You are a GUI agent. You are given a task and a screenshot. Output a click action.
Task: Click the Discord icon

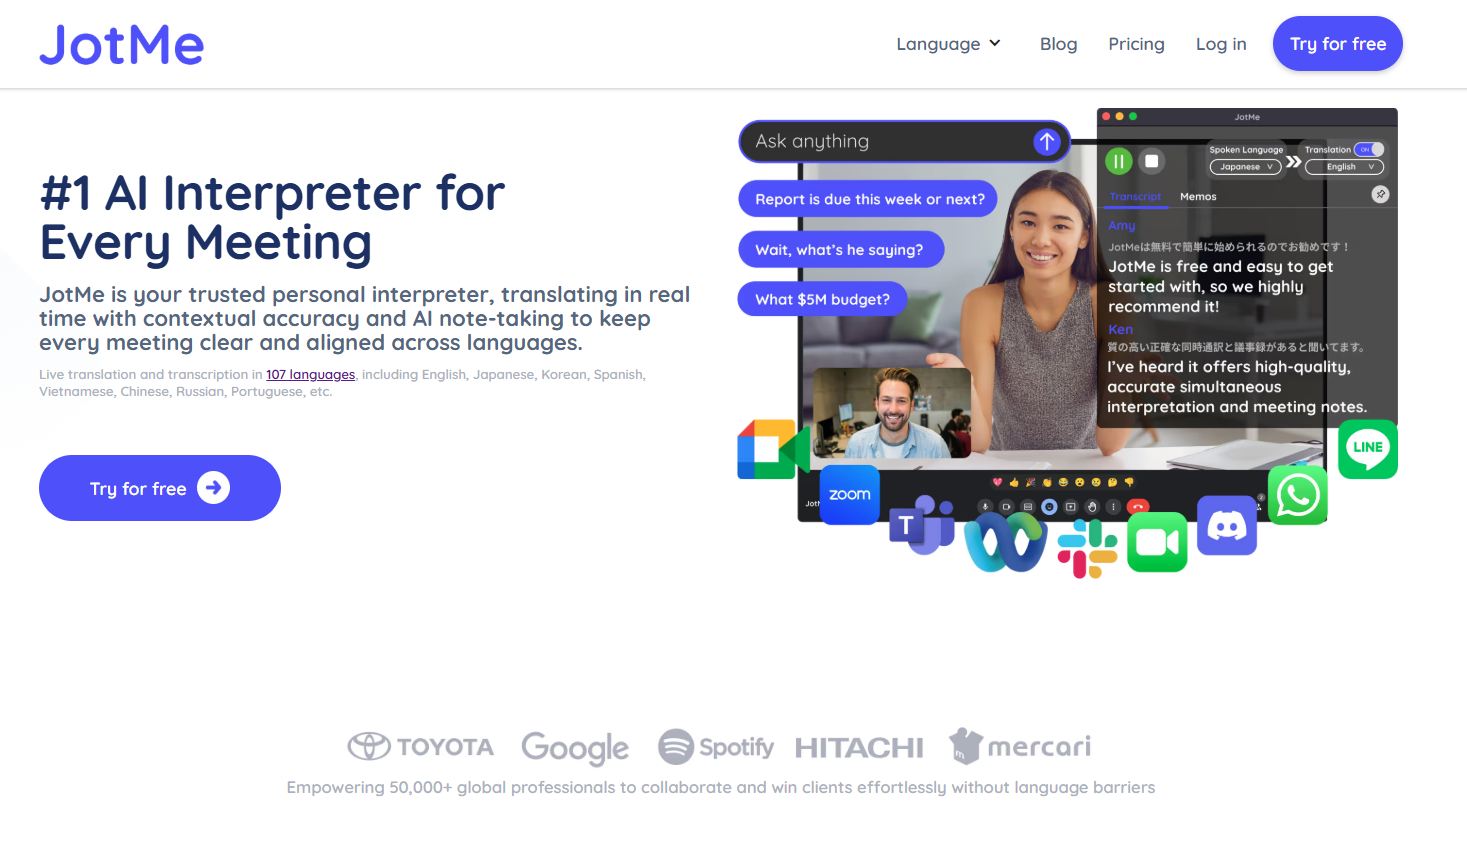pyautogui.click(x=1227, y=525)
